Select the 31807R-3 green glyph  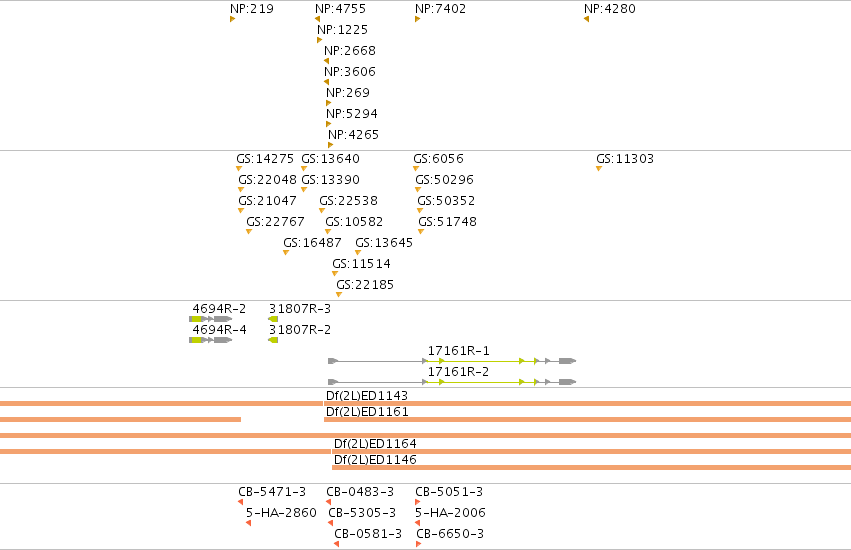pos(273,319)
